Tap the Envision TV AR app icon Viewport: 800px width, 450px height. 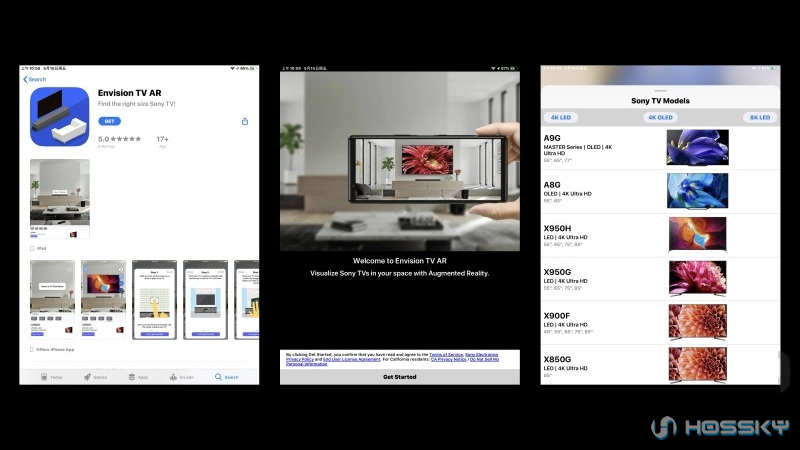[x=60, y=116]
